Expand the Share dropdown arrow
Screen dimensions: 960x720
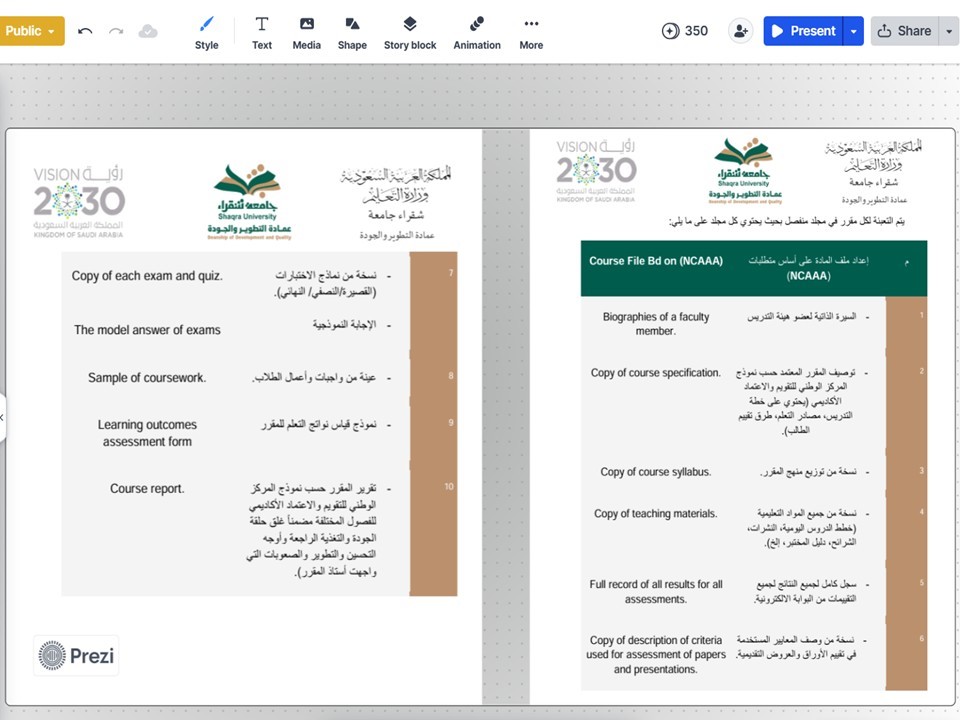tap(948, 31)
